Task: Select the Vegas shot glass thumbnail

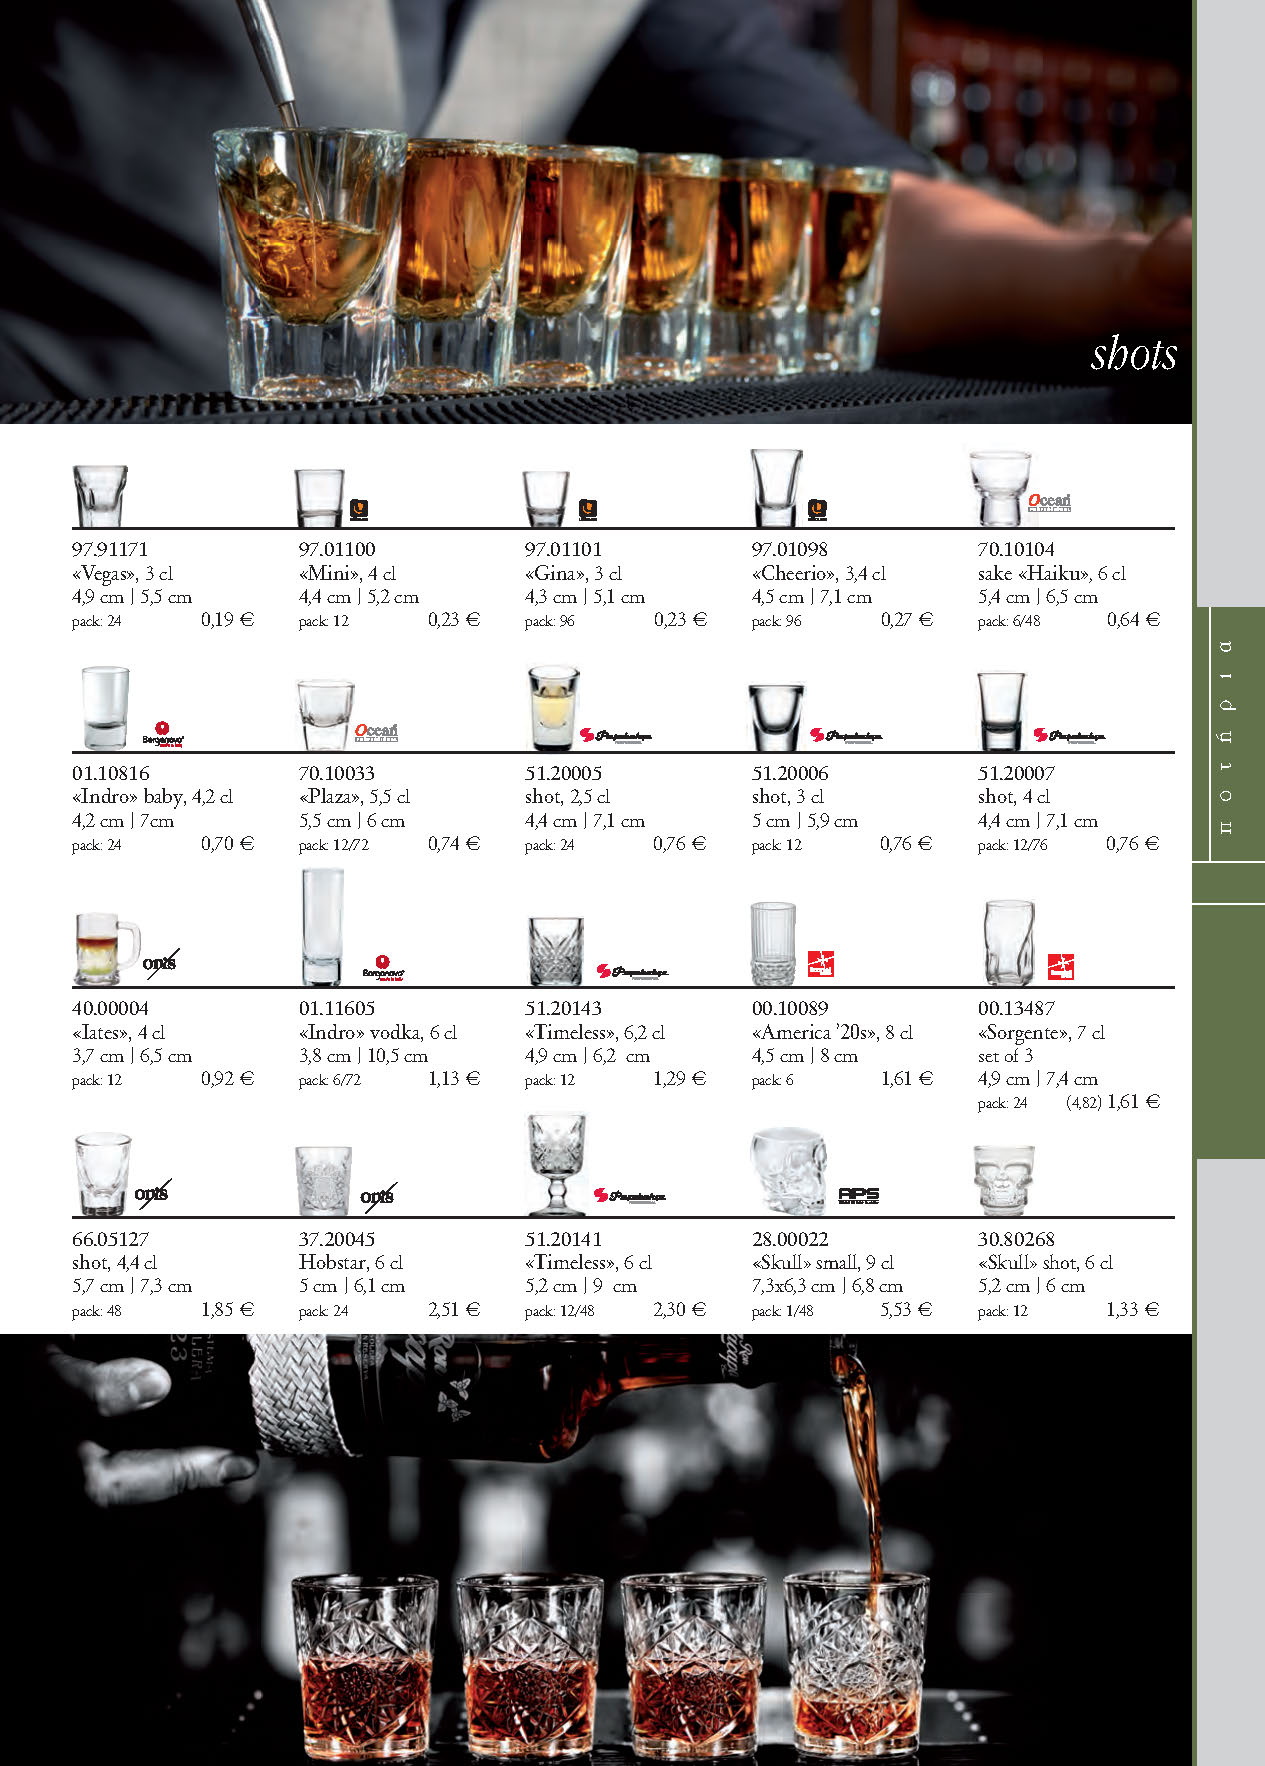Action: point(100,495)
